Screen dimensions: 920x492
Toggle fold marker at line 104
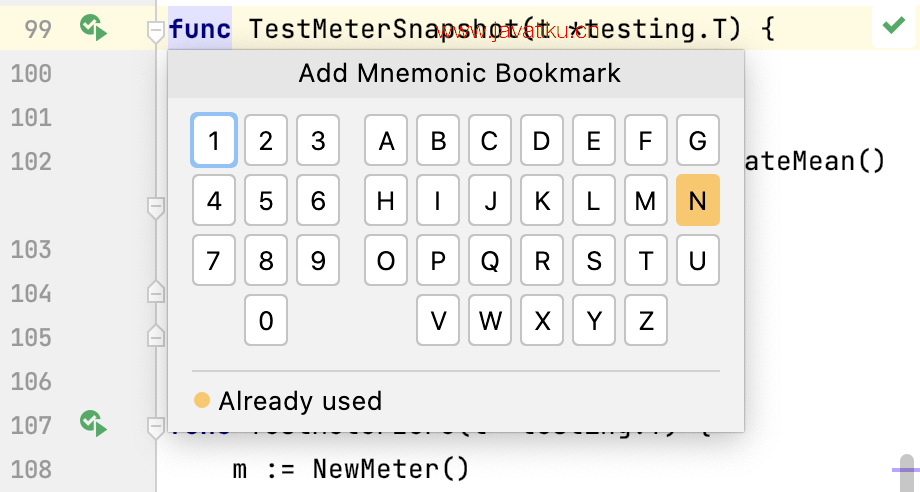155,291
